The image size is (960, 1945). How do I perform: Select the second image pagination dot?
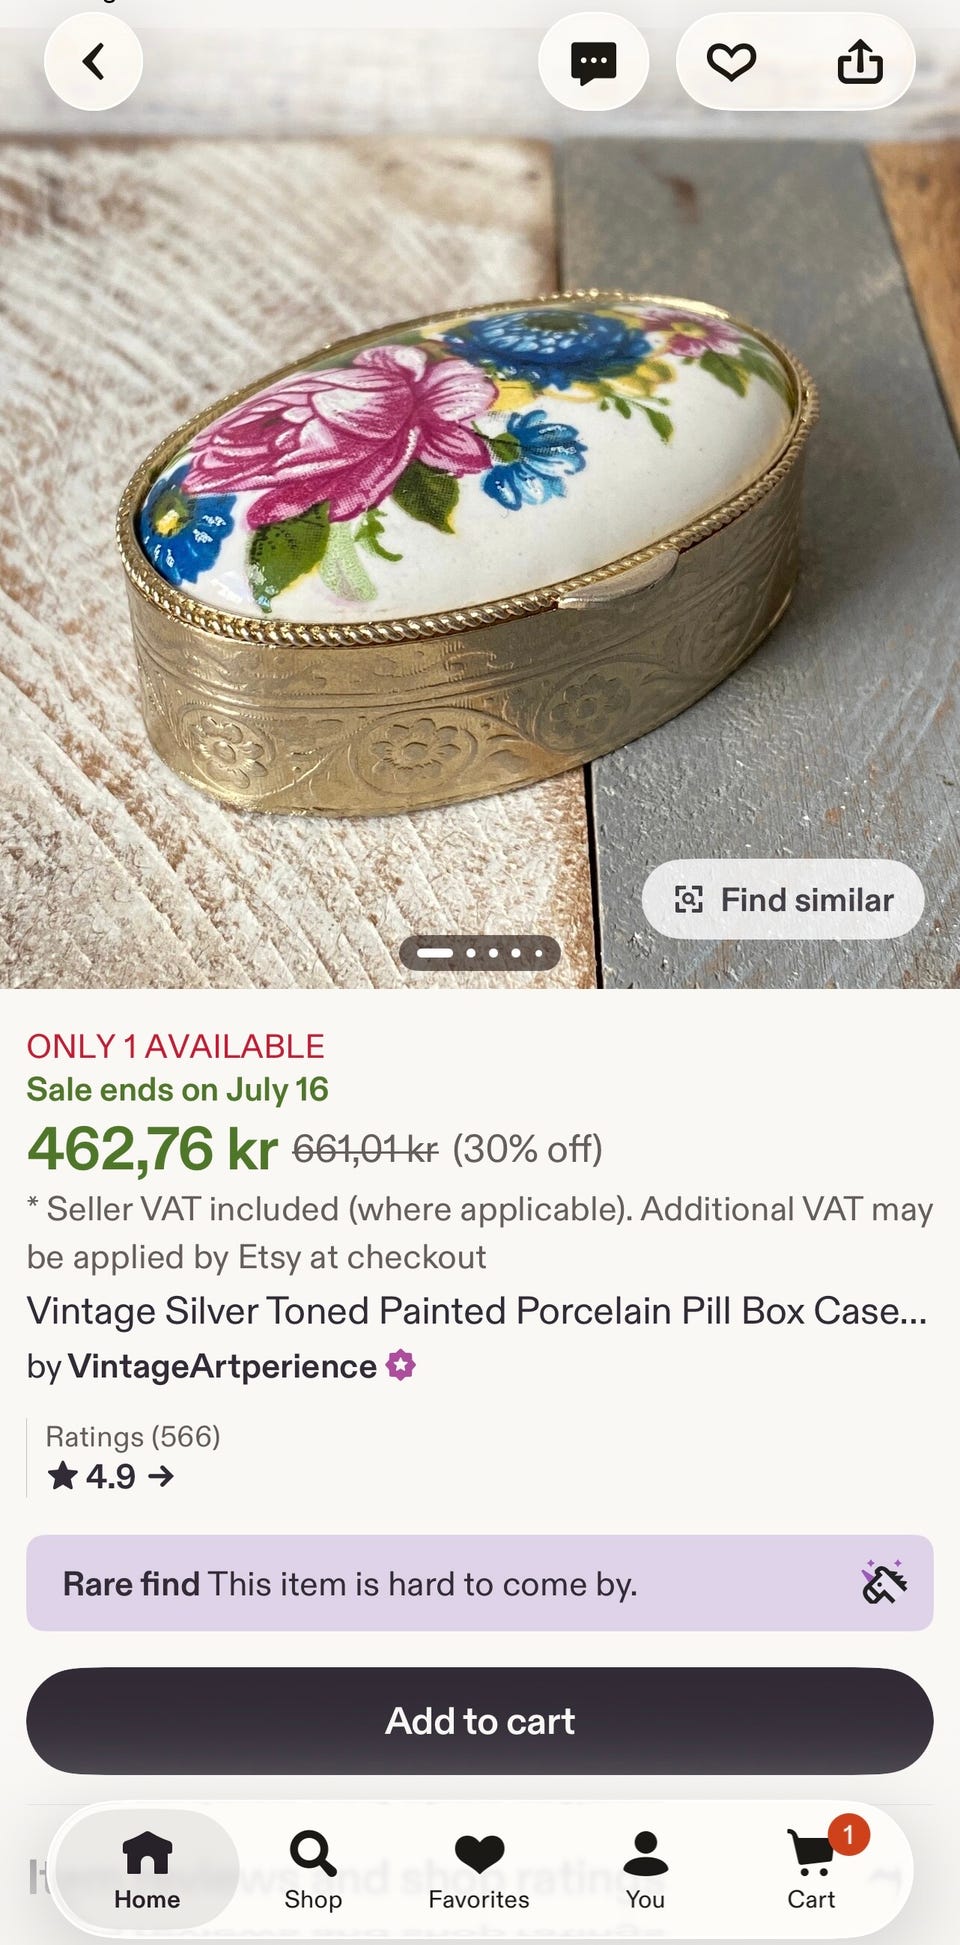pos(471,953)
